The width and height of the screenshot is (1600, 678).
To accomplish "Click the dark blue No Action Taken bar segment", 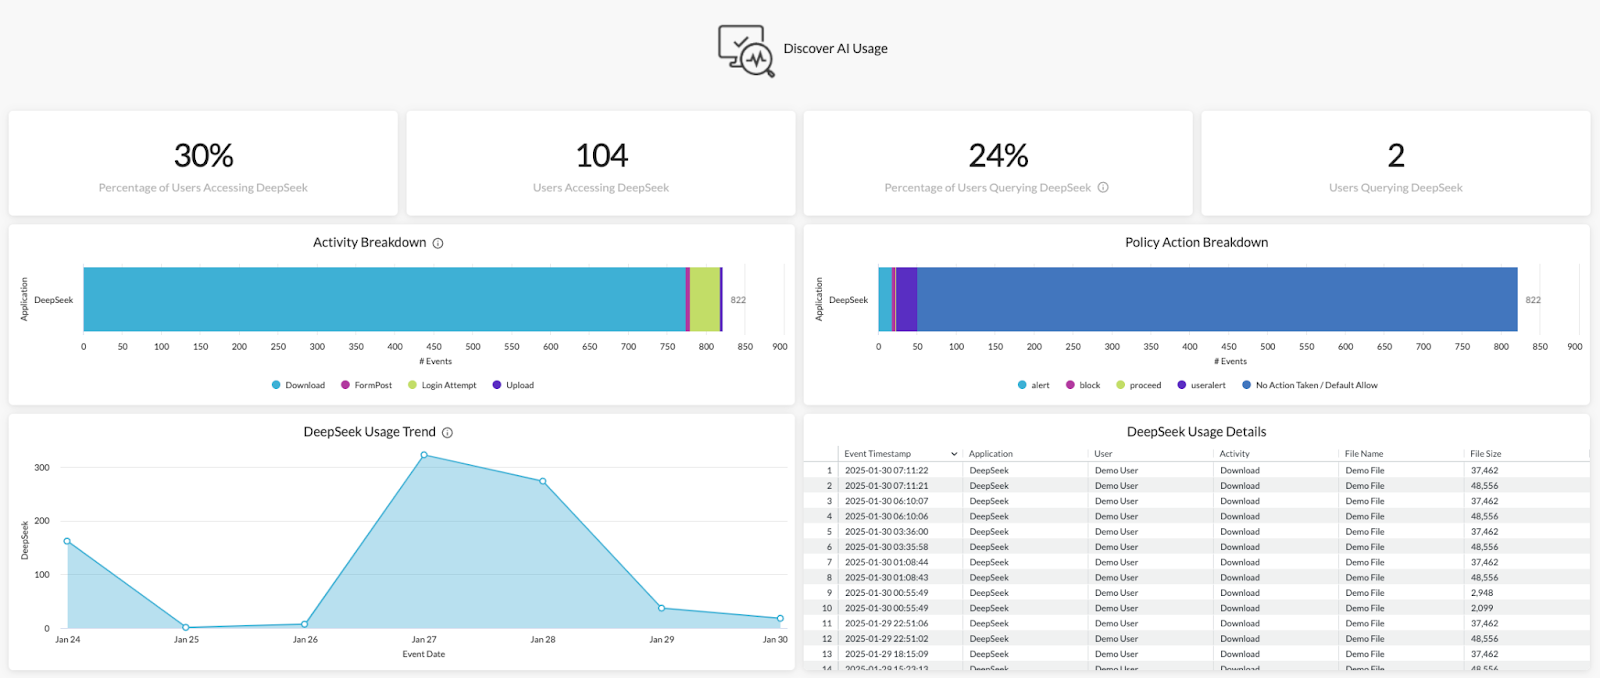I will pos(1217,299).
